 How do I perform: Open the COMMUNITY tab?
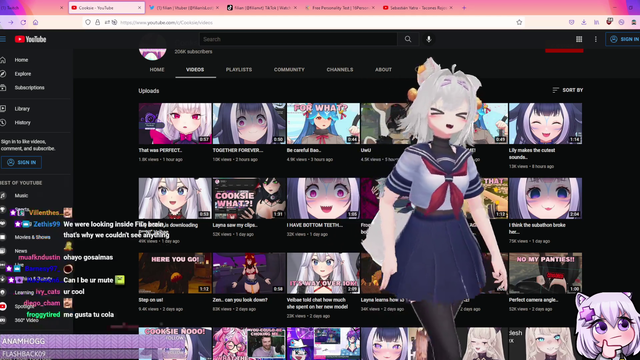289,70
